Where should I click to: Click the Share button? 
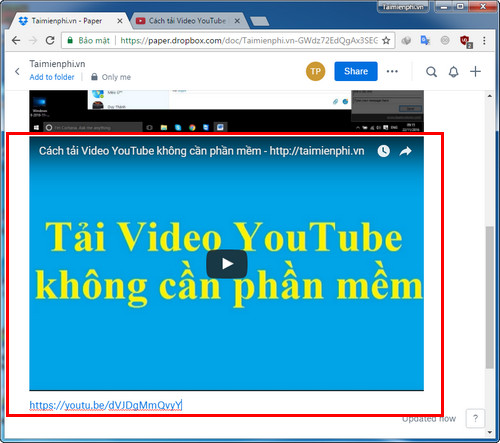[356, 71]
